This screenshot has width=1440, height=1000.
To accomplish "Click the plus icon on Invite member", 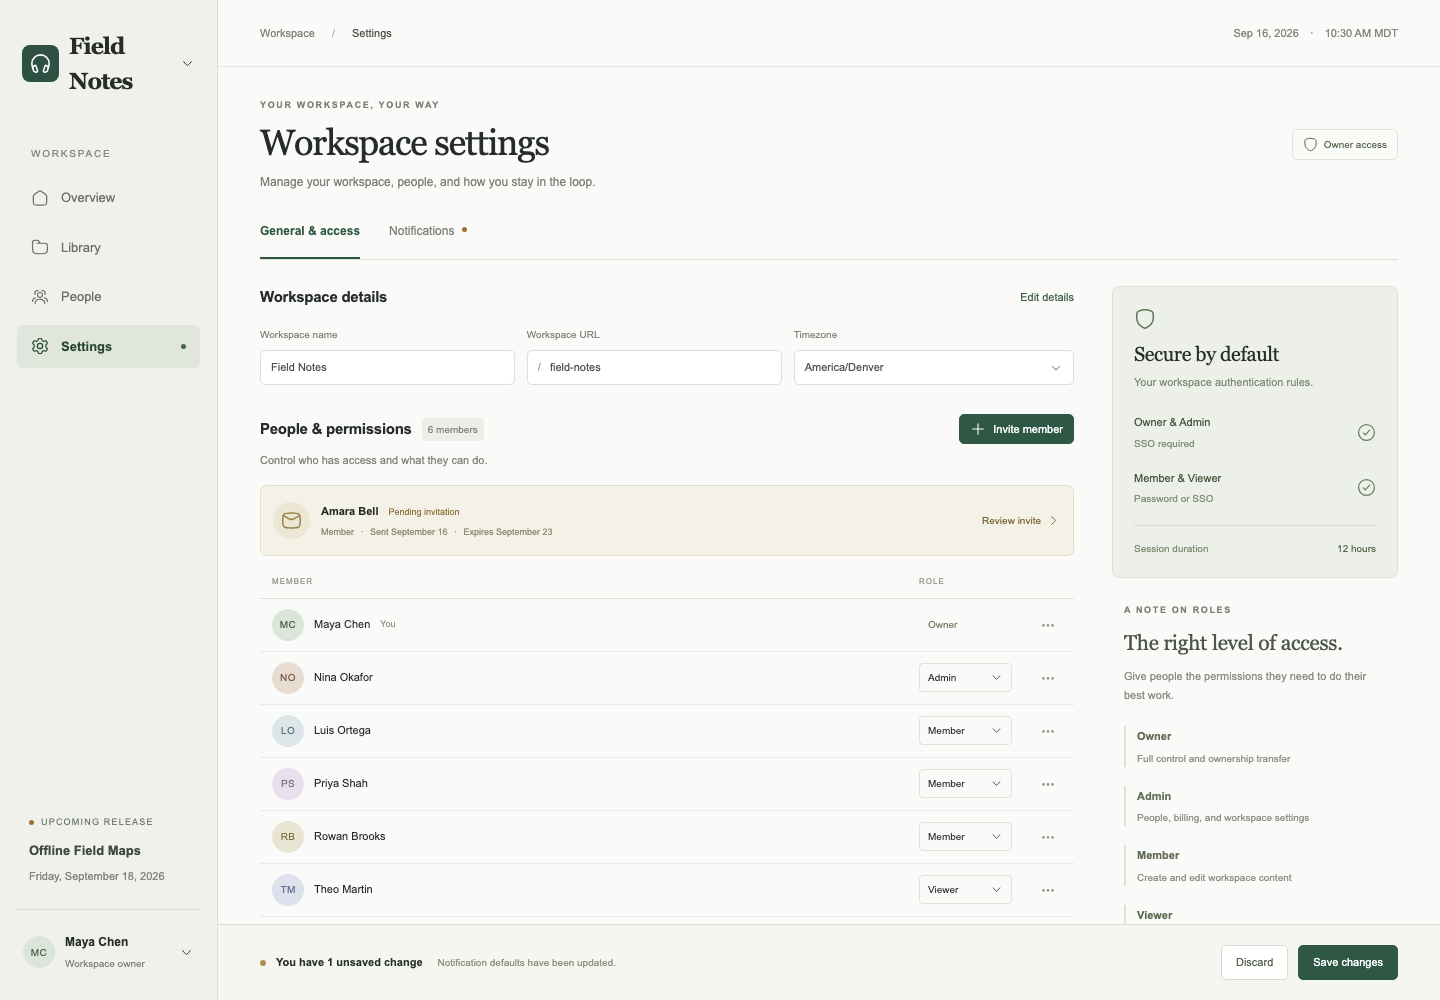I will click(x=978, y=429).
